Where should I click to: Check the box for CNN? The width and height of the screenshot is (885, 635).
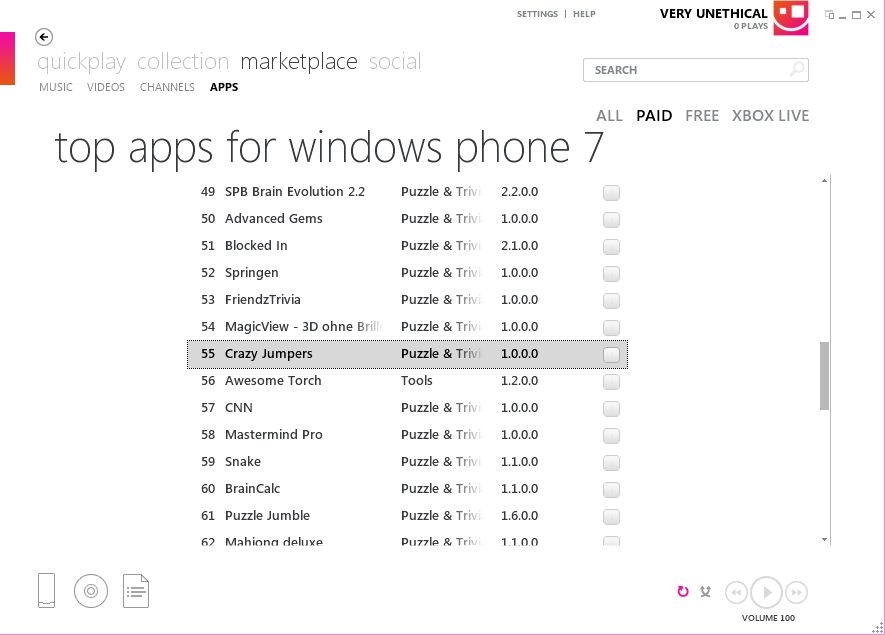tap(611, 409)
